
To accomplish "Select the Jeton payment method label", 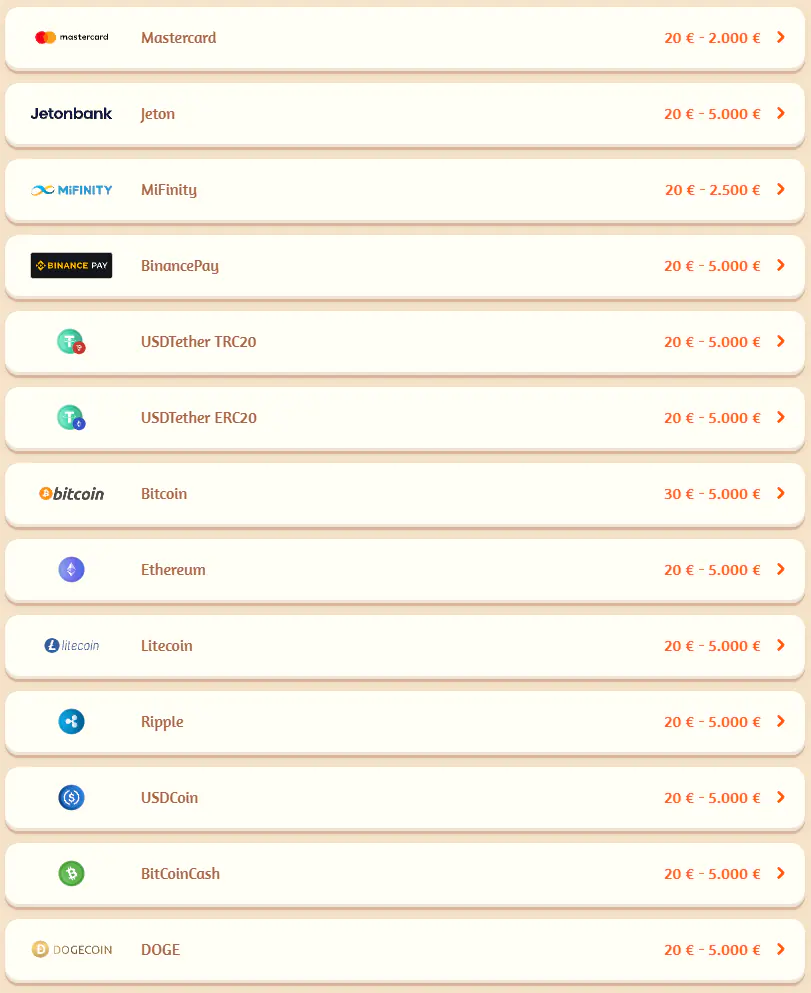I will (158, 114).
